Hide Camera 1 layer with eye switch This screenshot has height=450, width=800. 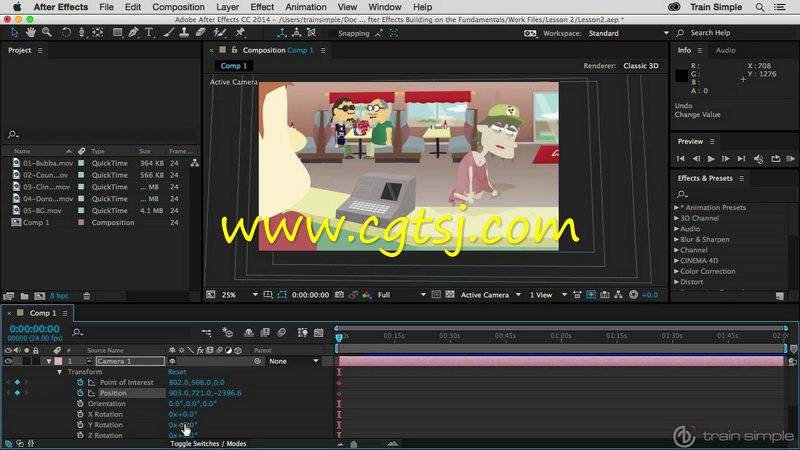(x=8, y=361)
